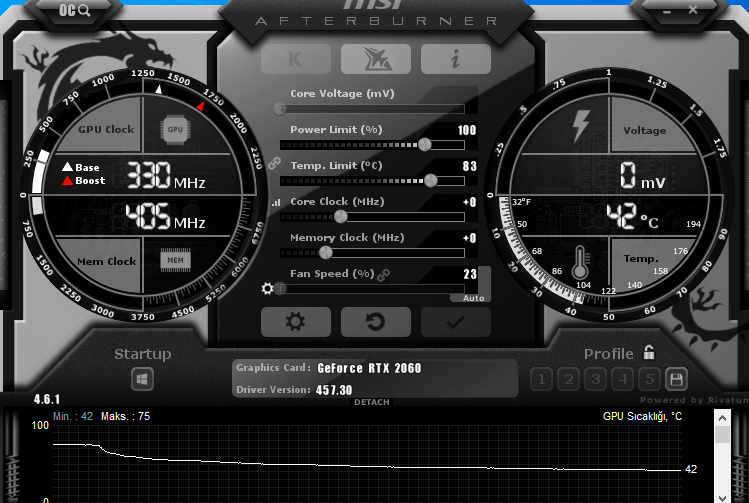
Task: Minimize the Afterburner window
Action: tap(667, 11)
